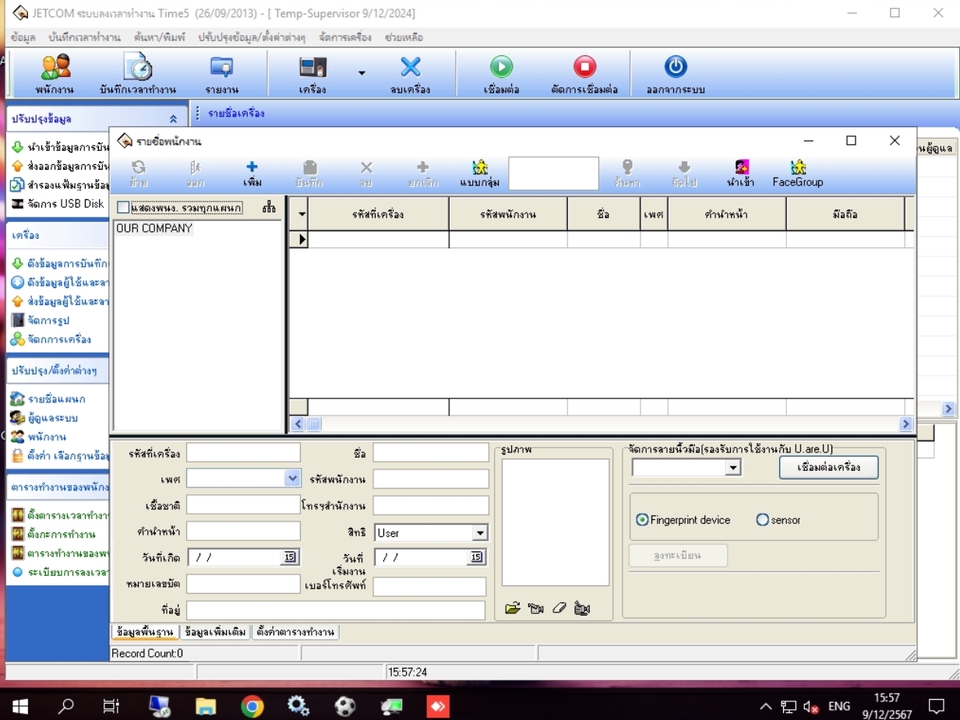
Task: Click the ออกจากระบบ power icon
Action: 675,74
